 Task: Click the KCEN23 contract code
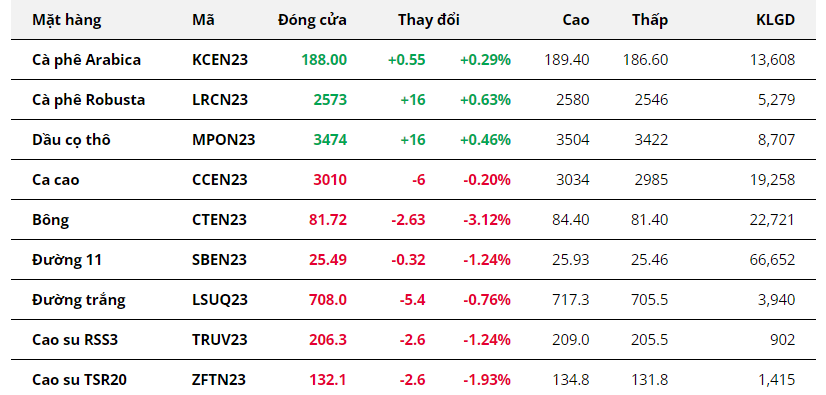[220, 60]
